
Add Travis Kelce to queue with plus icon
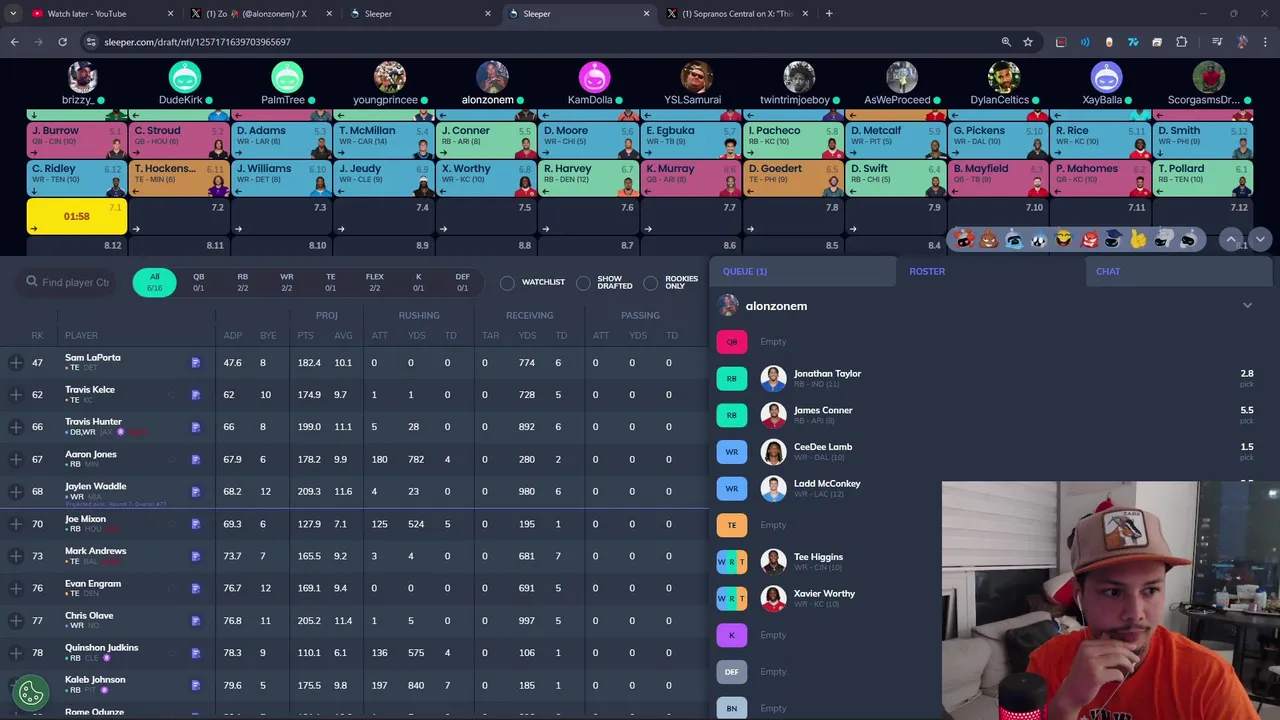coord(15,395)
